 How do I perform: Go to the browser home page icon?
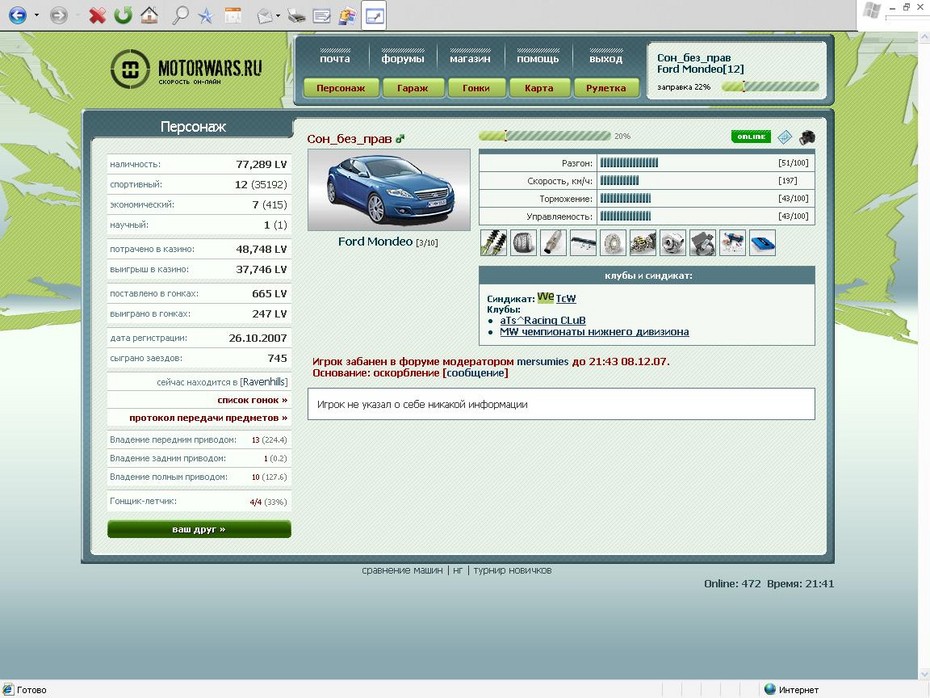(x=149, y=15)
